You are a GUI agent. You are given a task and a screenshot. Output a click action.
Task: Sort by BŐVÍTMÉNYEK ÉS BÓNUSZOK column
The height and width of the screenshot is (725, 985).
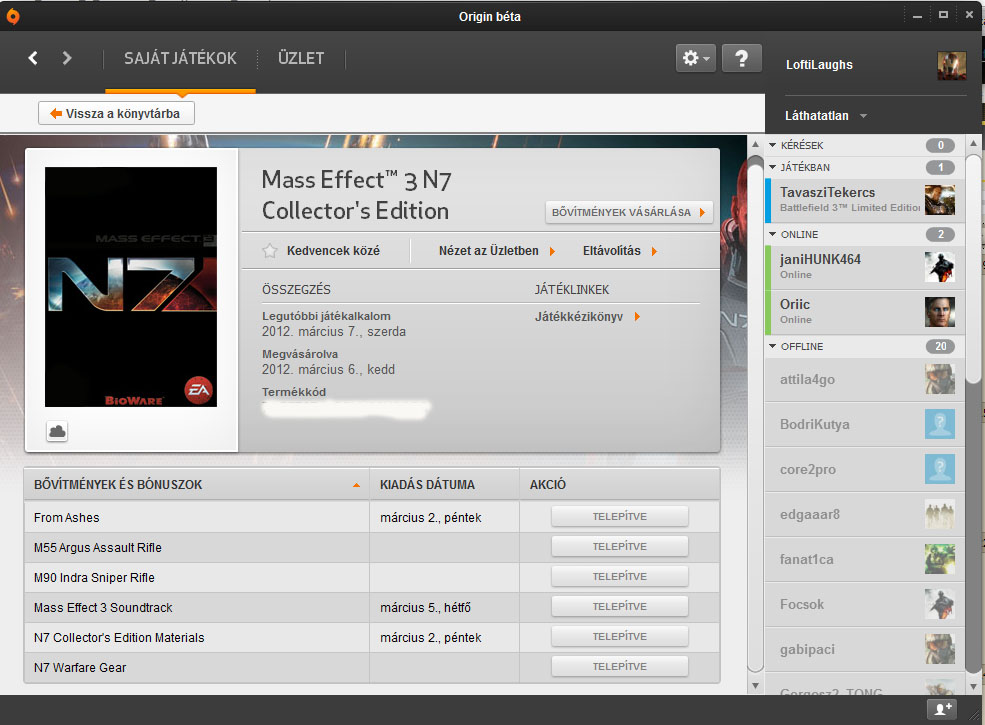point(197,484)
